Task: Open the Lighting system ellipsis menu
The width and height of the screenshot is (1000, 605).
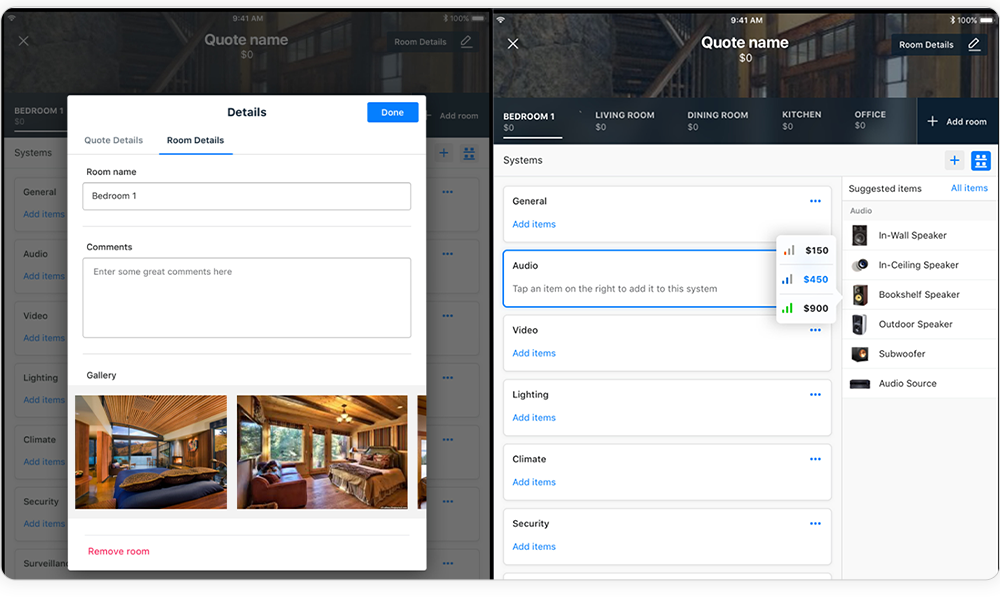Action: (x=815, y=395)
